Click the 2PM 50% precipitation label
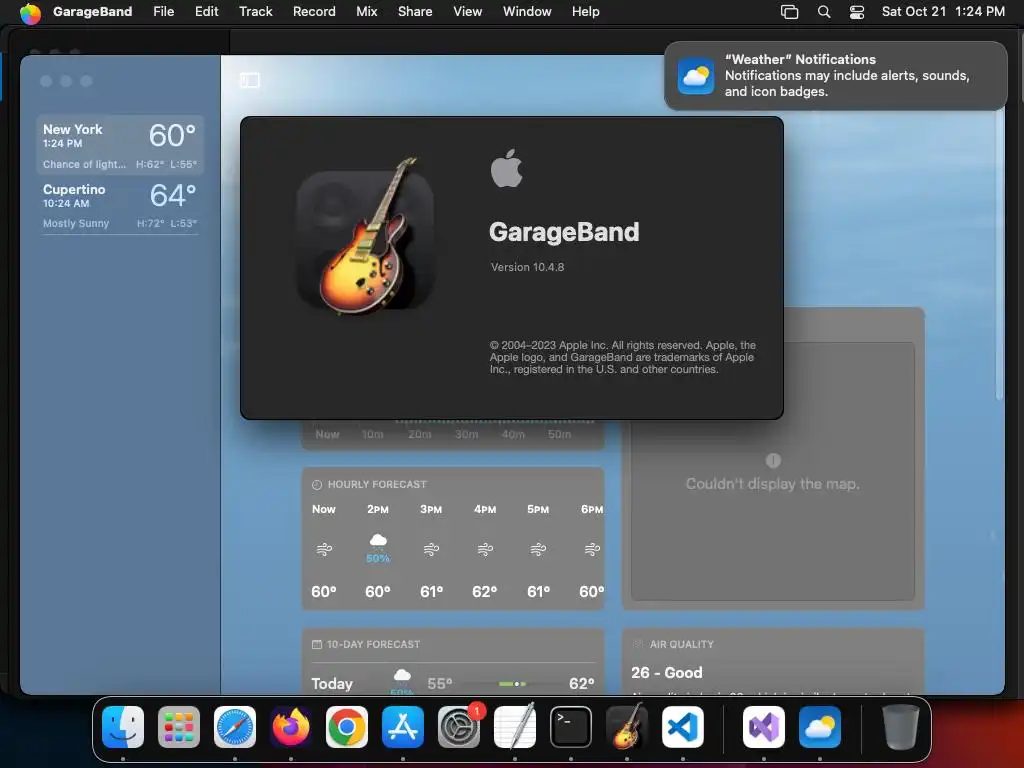This screenshot has height=768, width=1024. 378,558
